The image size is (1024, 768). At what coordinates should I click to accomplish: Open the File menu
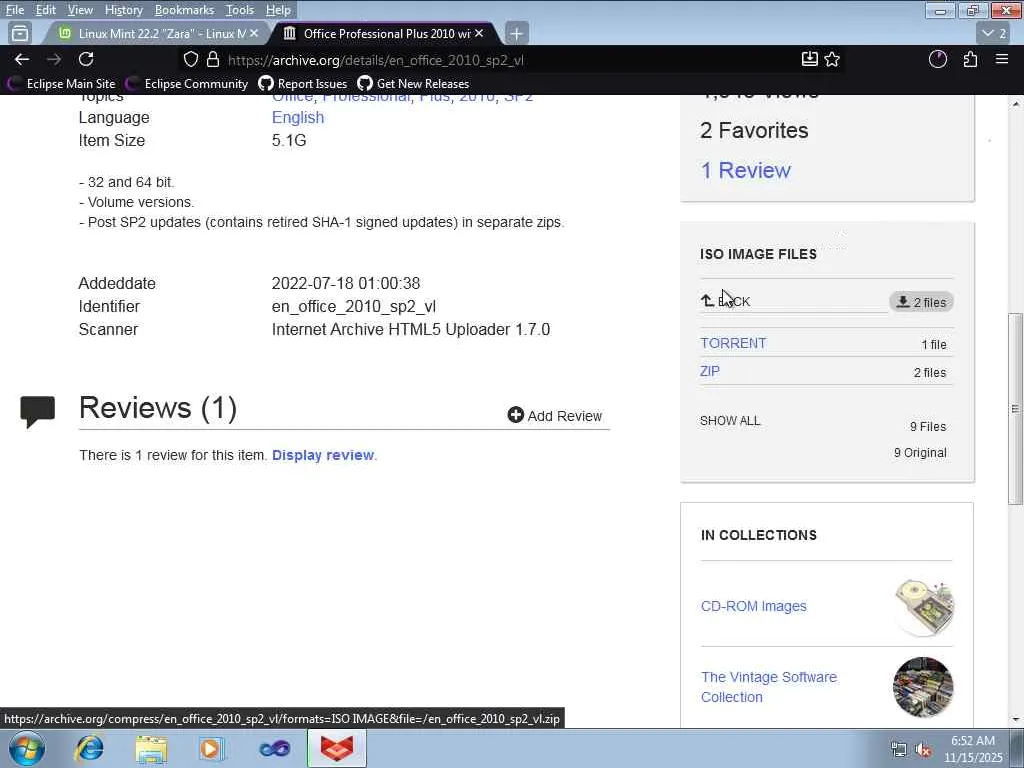click(14, 10)
